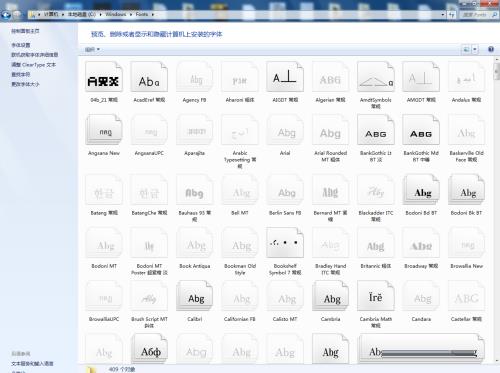Image resolution: width=500 pixels, height=373 pixels.
Task: Click the Windows breadcrumb in address bar
Action: [x=116, y=14]
